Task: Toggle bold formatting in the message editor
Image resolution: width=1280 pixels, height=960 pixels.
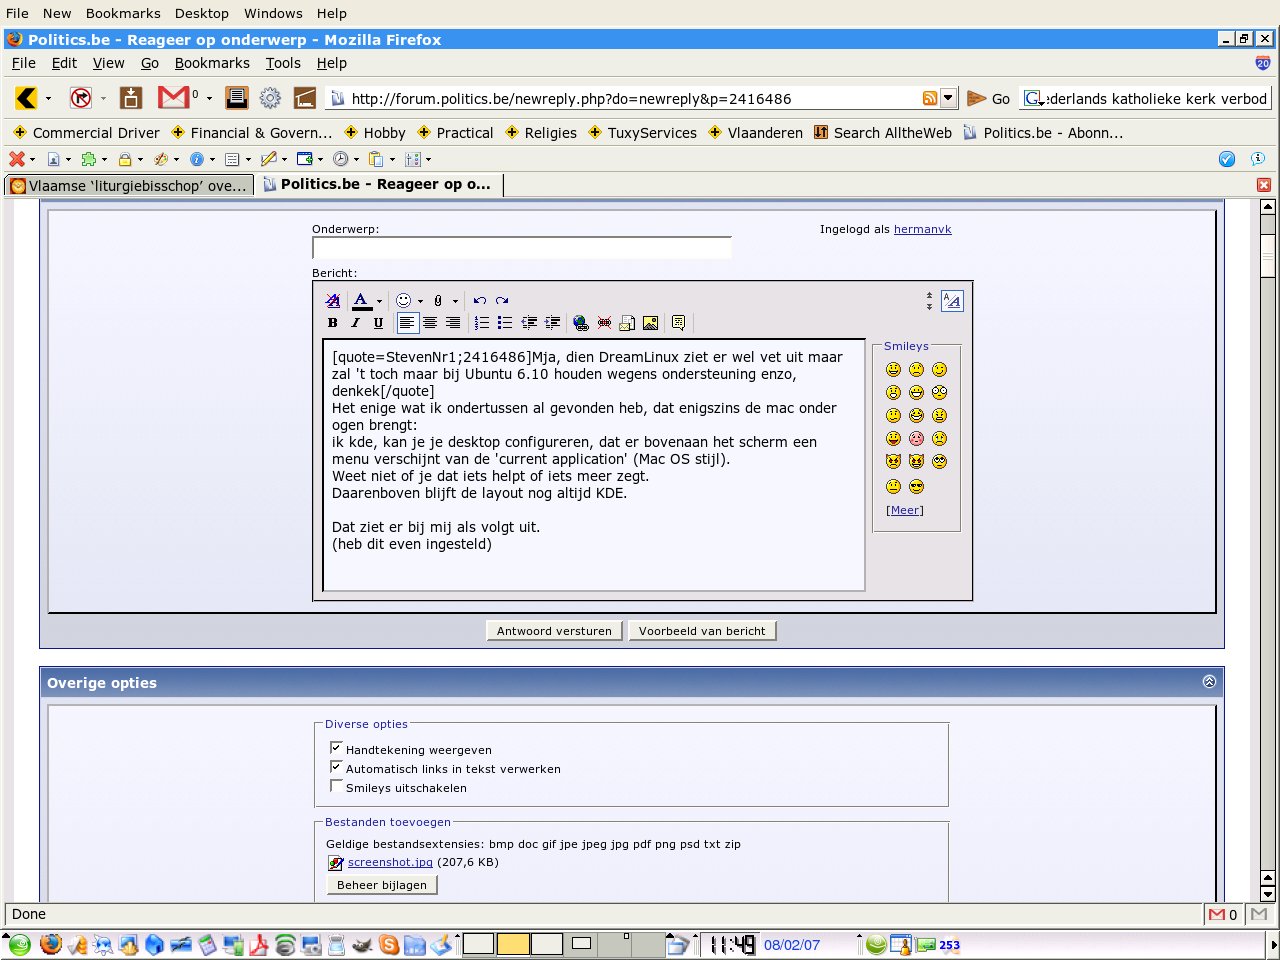Action: (333, 323)
